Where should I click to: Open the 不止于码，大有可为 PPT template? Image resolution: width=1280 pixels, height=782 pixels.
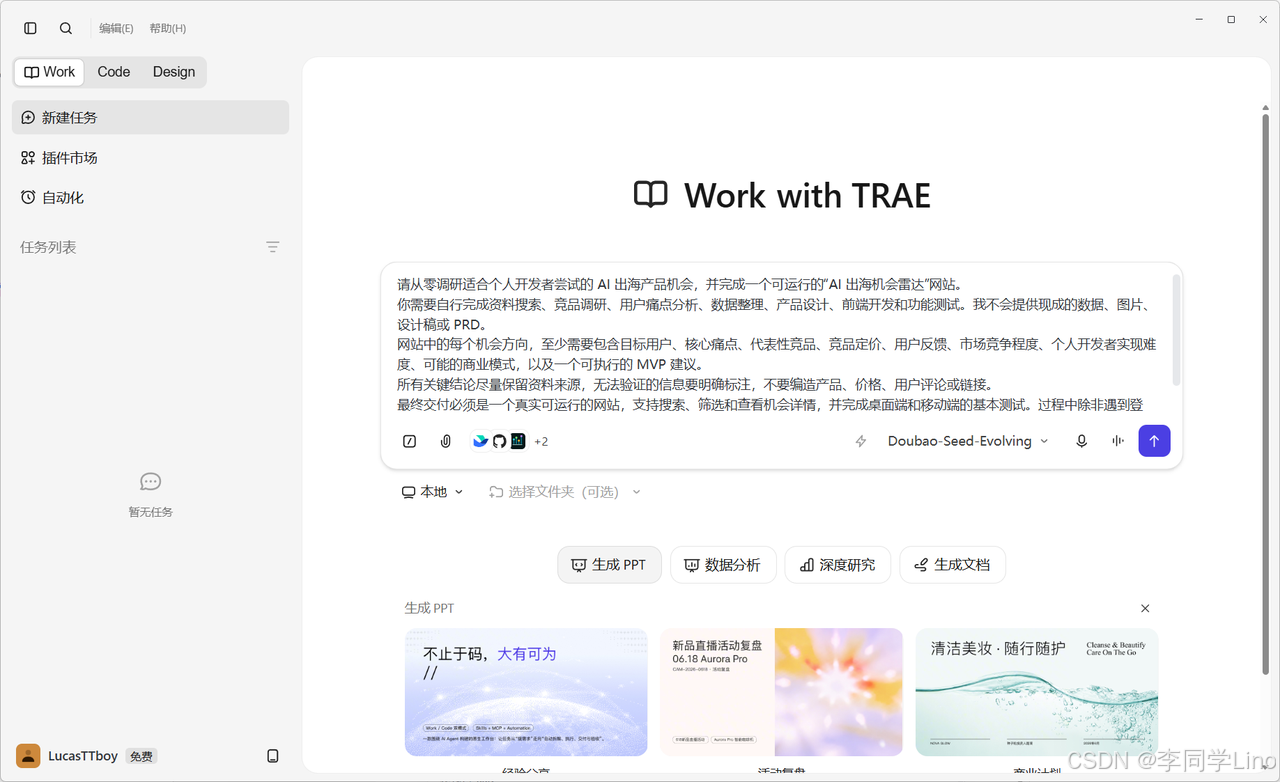tap(526, 692)
